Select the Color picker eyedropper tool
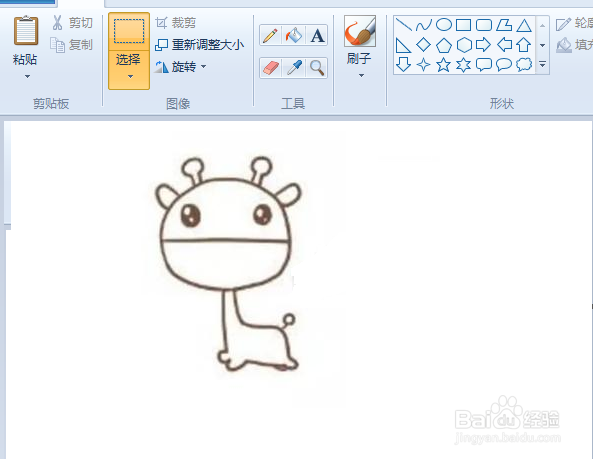 pyautogui.click(x=293, y=68)
